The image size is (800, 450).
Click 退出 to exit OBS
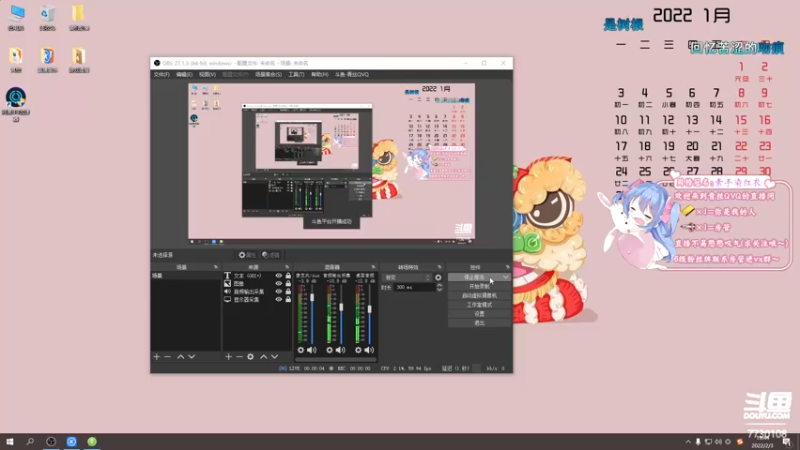(480, 323)
